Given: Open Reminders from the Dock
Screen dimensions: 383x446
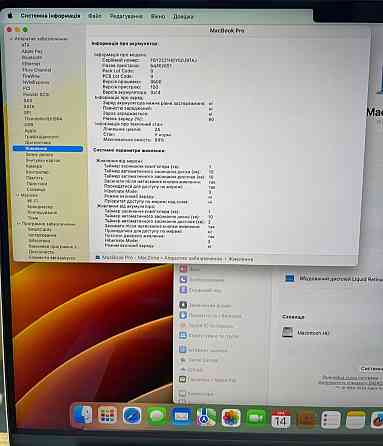Looking at the screenshot, I should coord(331,419).
